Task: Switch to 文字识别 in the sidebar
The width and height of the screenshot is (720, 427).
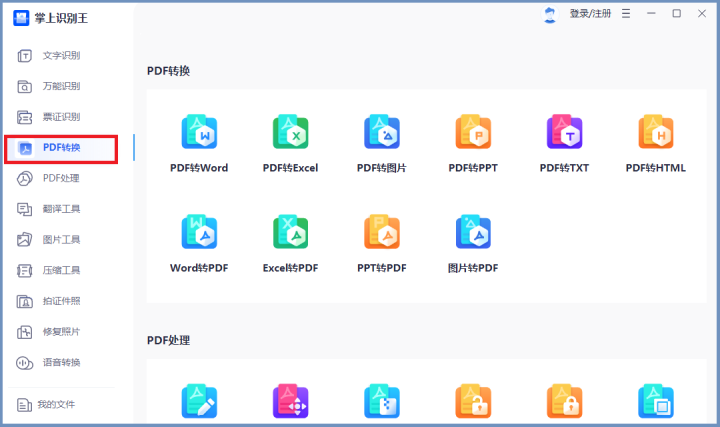Action: (61, 56)
